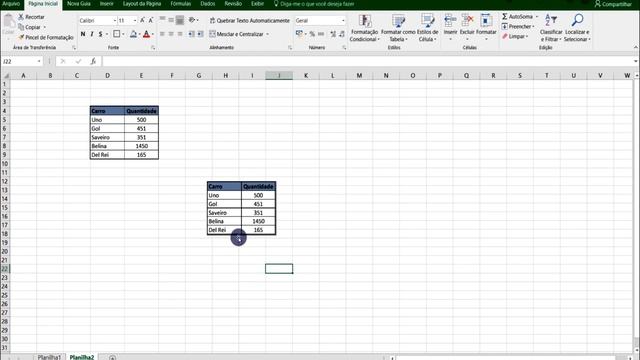Click into the formula bar
This screenshot has width=640, height=360.
[367, 61]
